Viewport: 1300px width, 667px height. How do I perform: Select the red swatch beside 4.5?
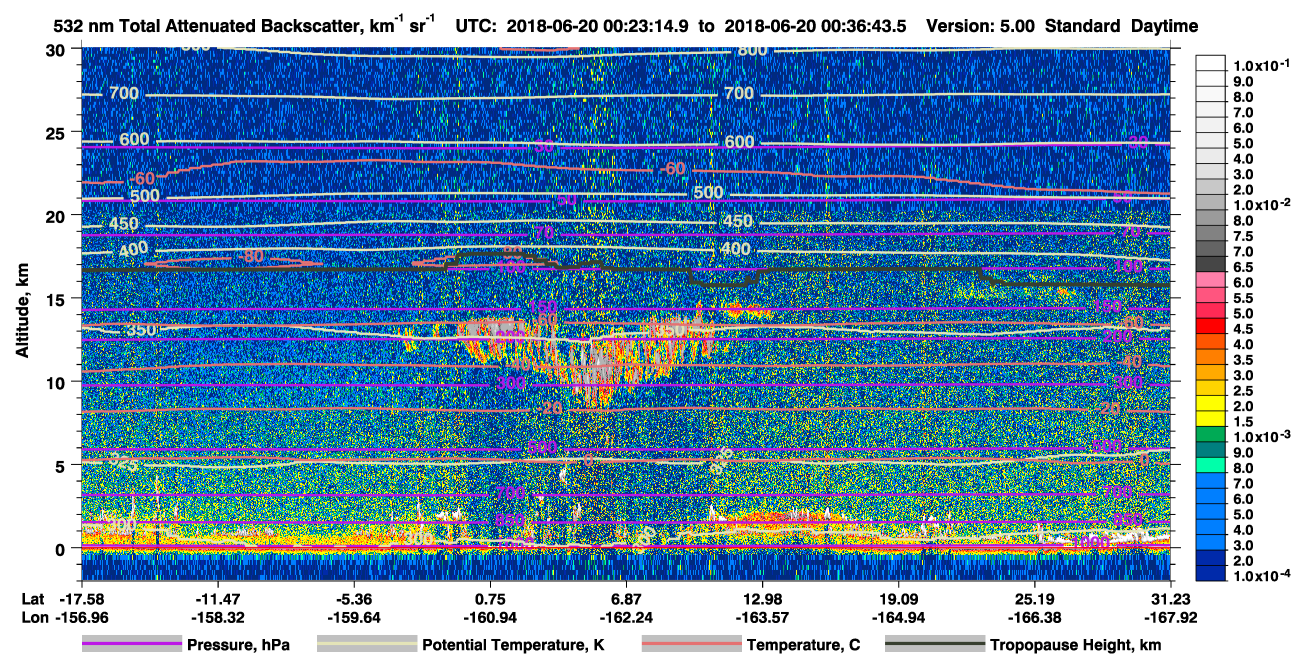(1213, 328)
